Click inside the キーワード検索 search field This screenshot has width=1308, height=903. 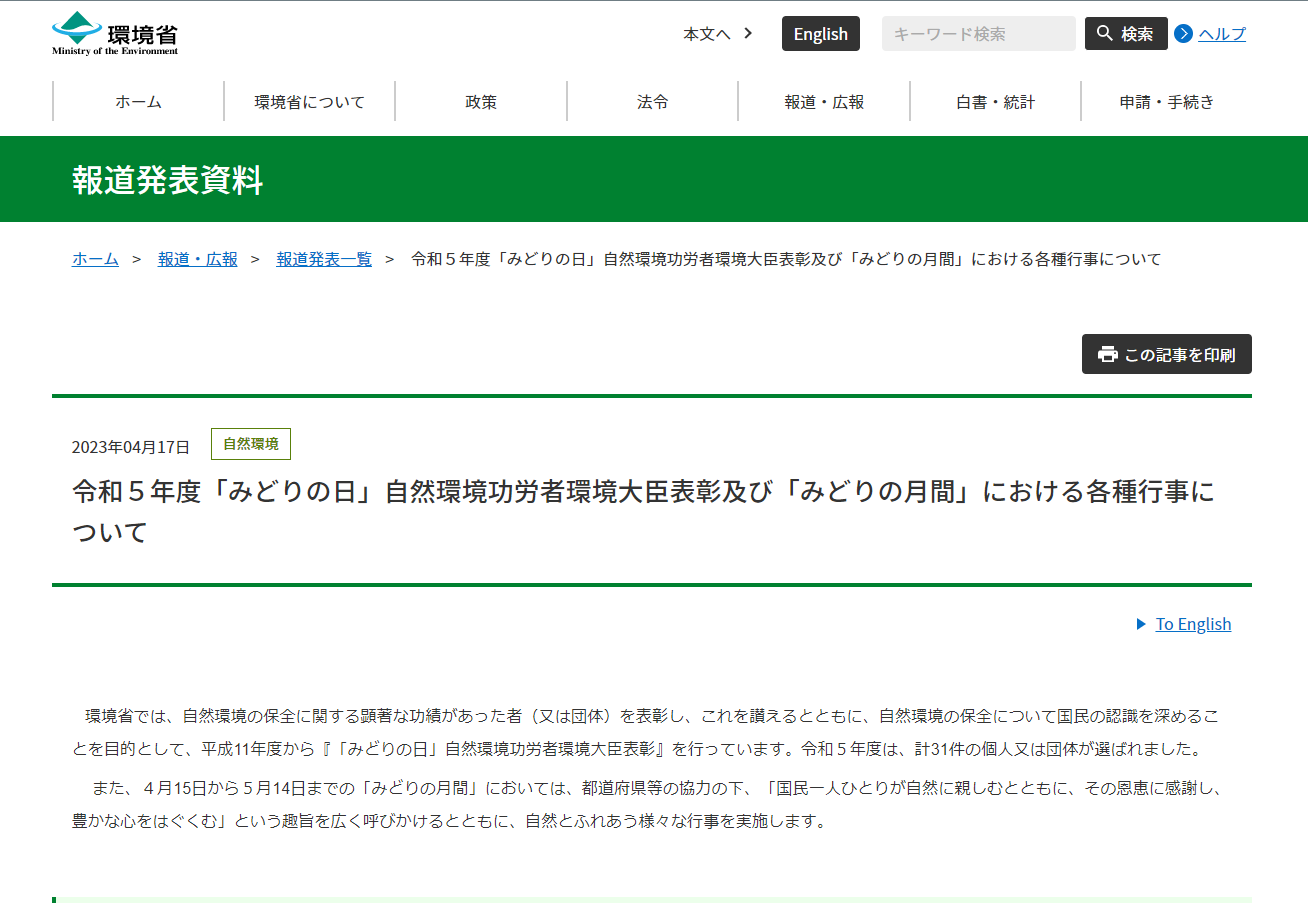coord(978,33)
